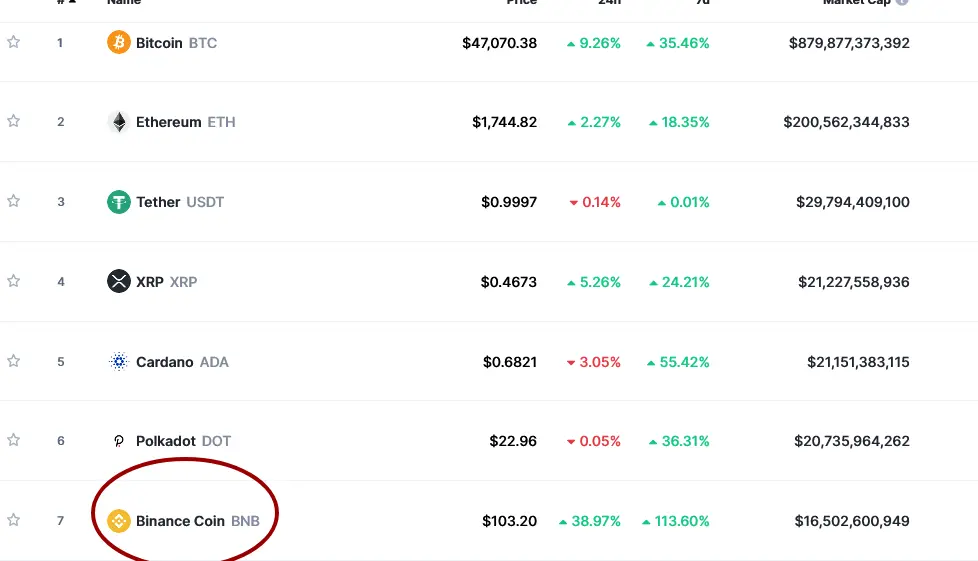
Task: Toggle the watchlist star for Ethereum
Action: click(x=13, y=120)
